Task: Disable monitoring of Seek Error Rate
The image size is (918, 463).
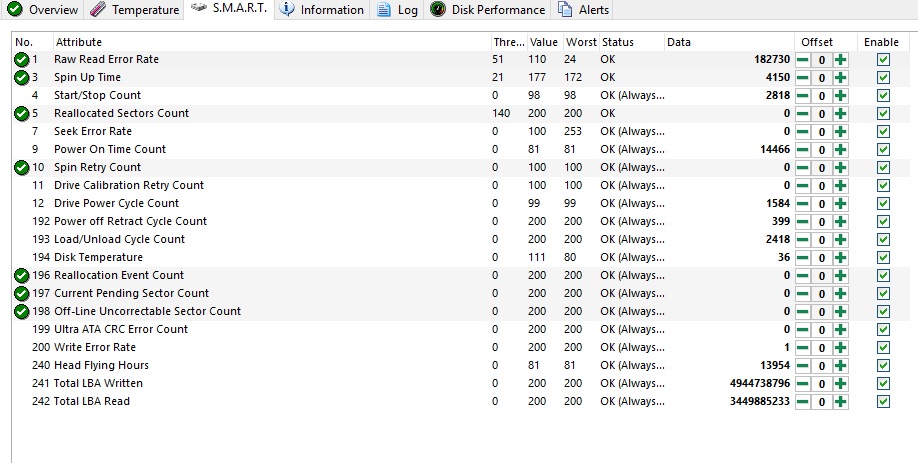Action: point(883,132)
